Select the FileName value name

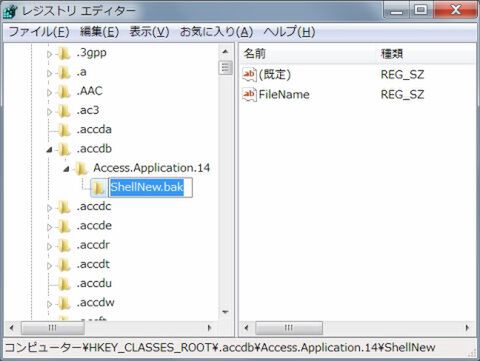(x=284, y=95)
